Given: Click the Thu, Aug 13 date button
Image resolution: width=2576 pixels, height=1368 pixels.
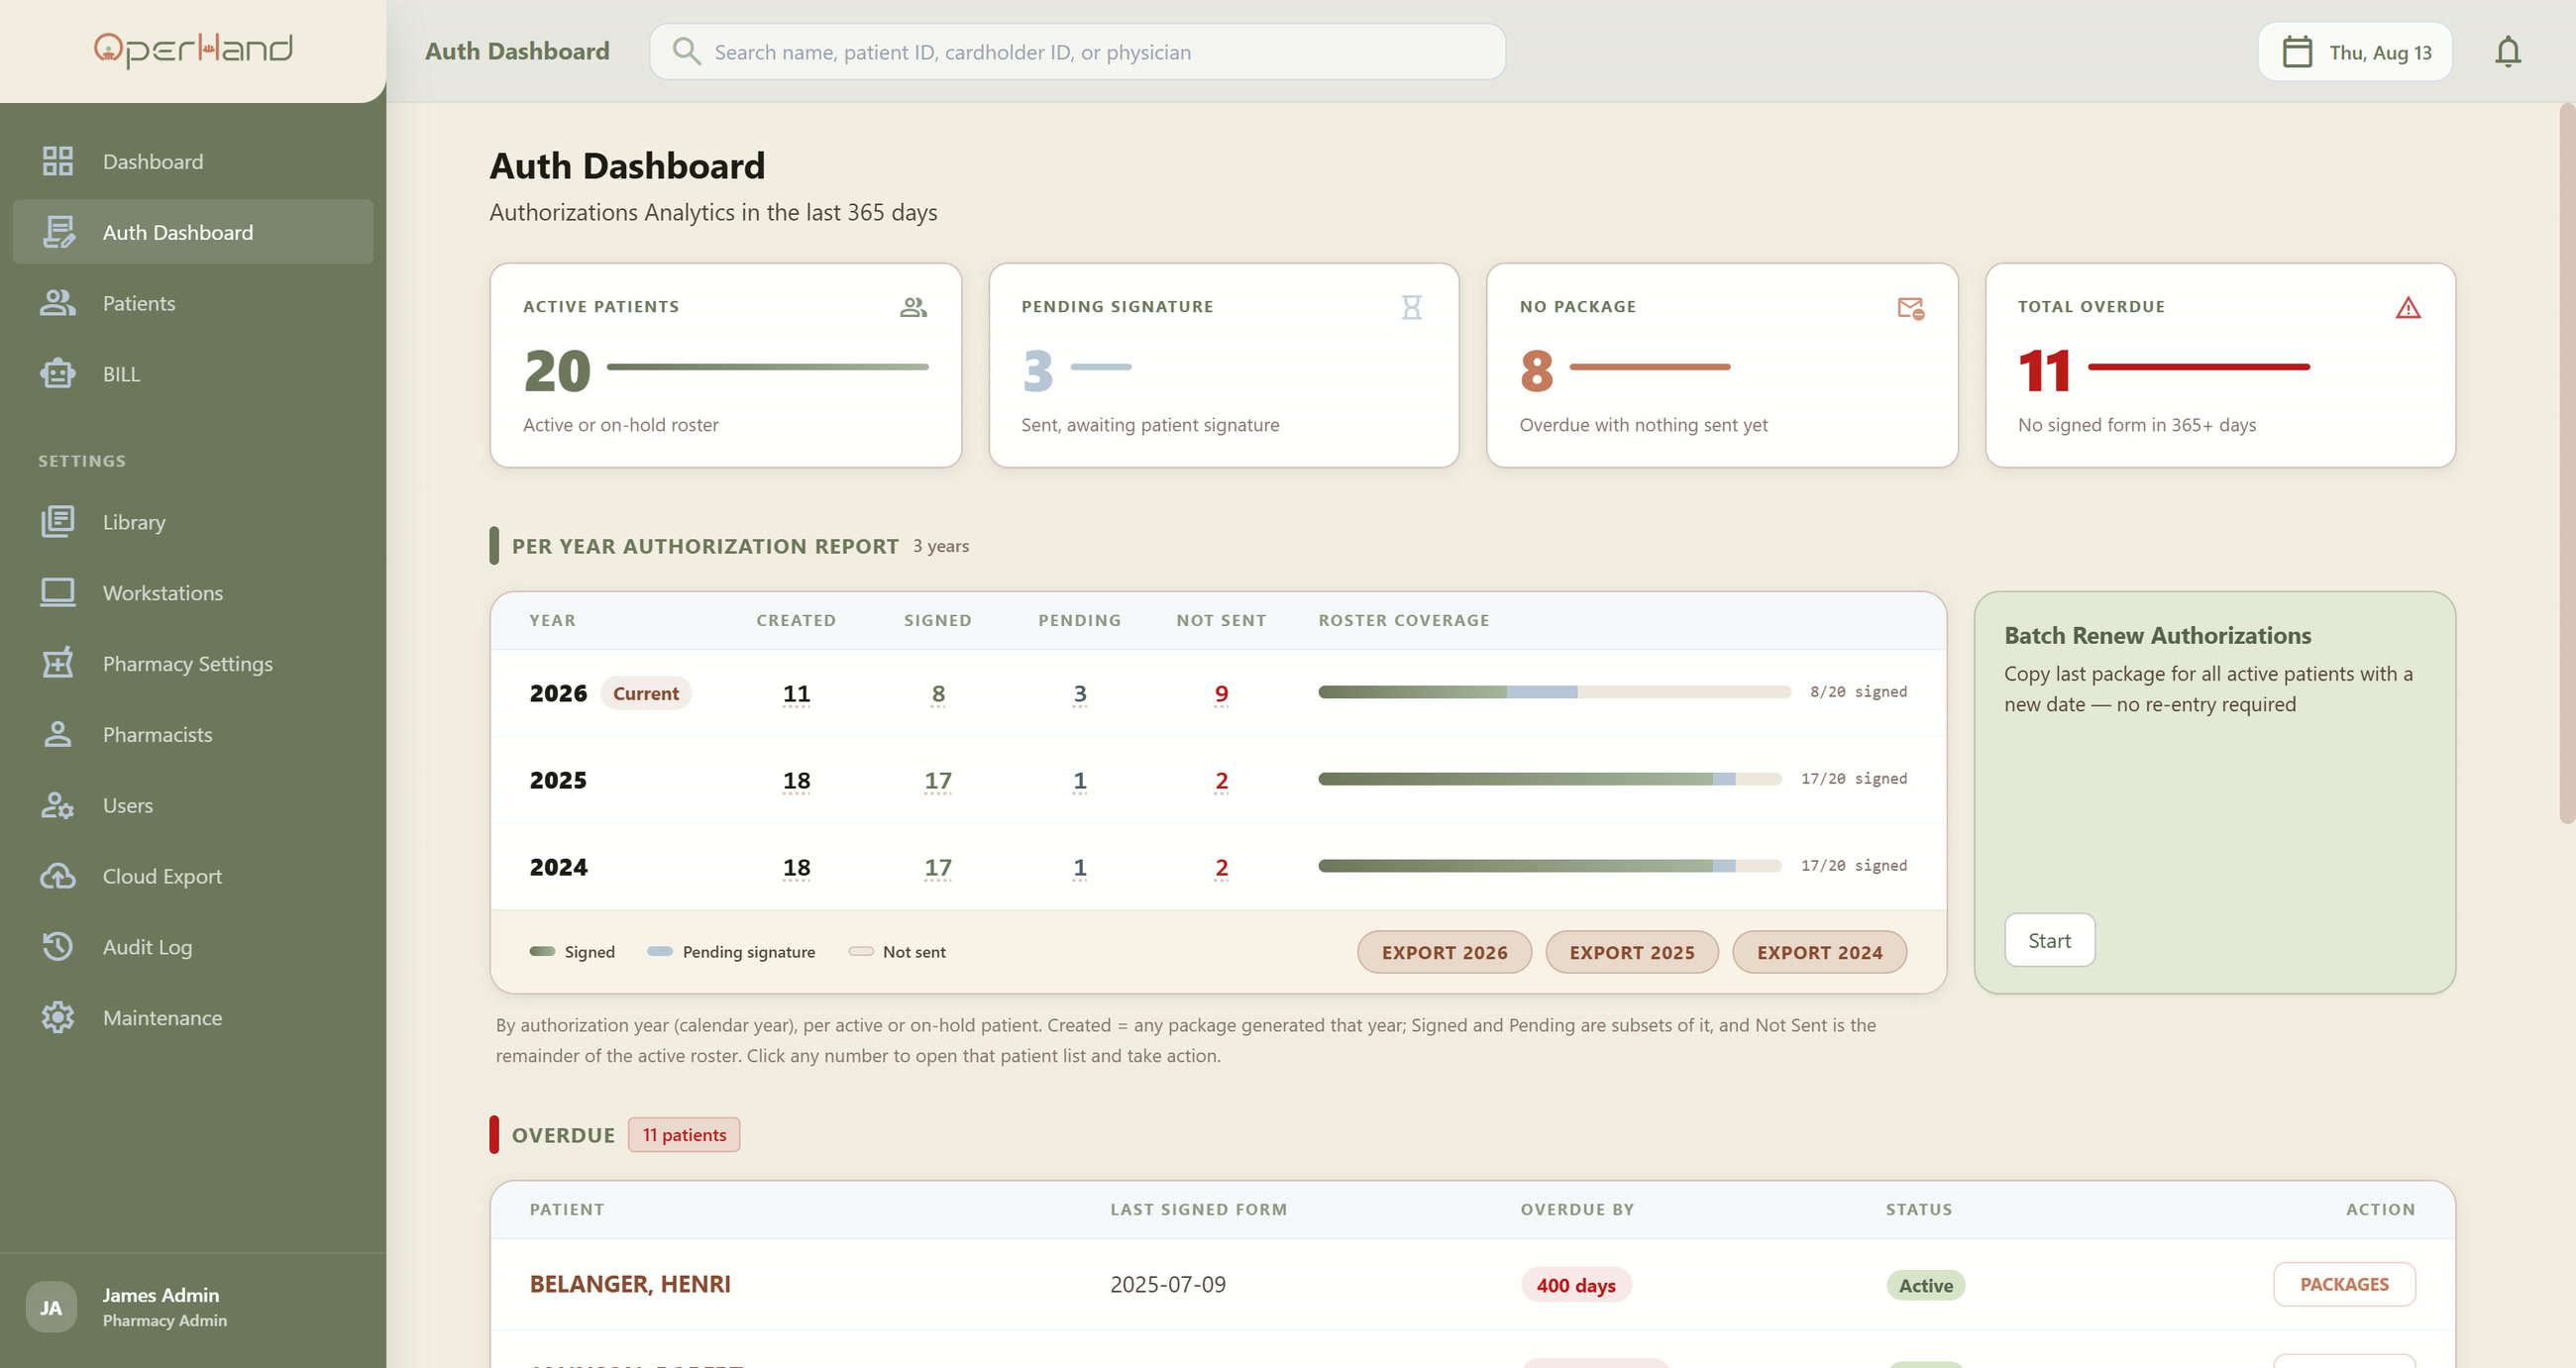Looking at the screenshot, I should [x=2355, y=52].
